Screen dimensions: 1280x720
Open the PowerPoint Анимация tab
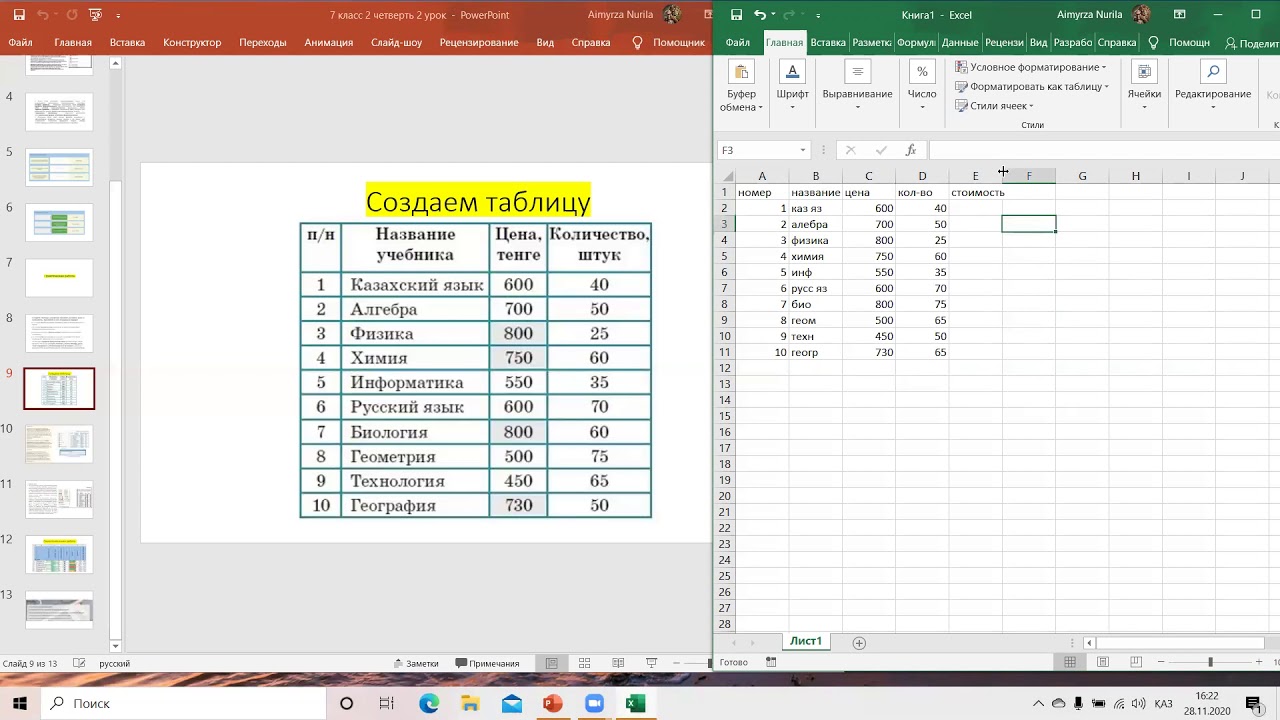click(x=329, y=43)
